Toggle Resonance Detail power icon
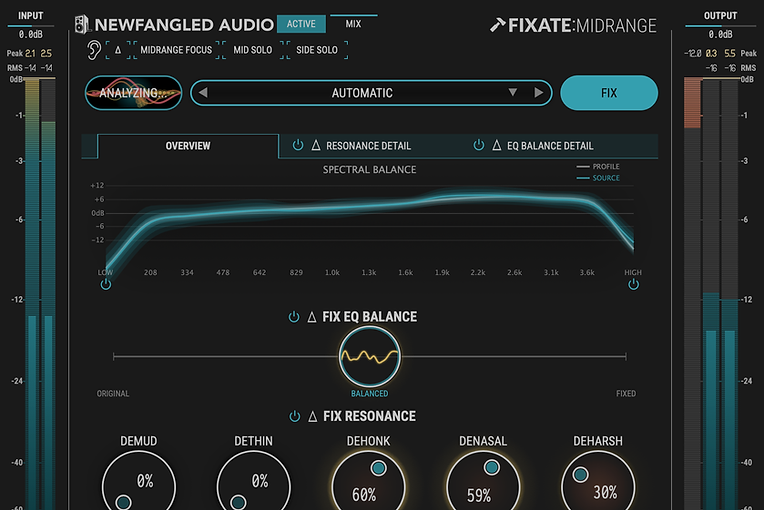This screenshot has width=764, height=510. pyautogui.click(x=298, y=145)
